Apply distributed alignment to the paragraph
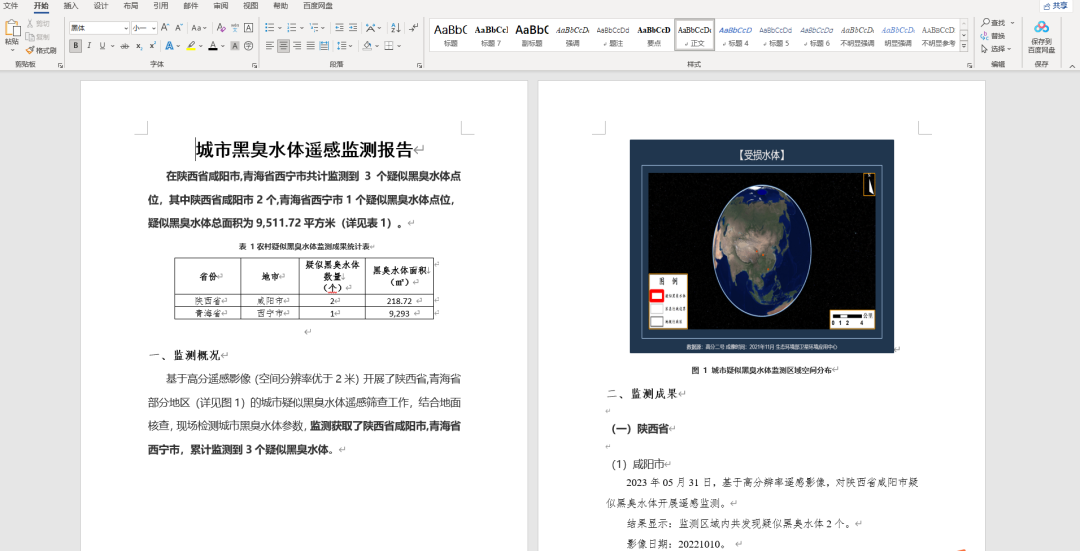This screenshot has width=1080, height=551. (x=324, y=46)
